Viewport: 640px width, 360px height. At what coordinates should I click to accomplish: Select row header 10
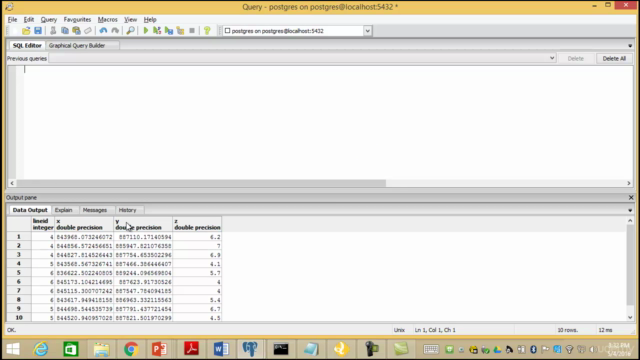[x=19, y=318]
